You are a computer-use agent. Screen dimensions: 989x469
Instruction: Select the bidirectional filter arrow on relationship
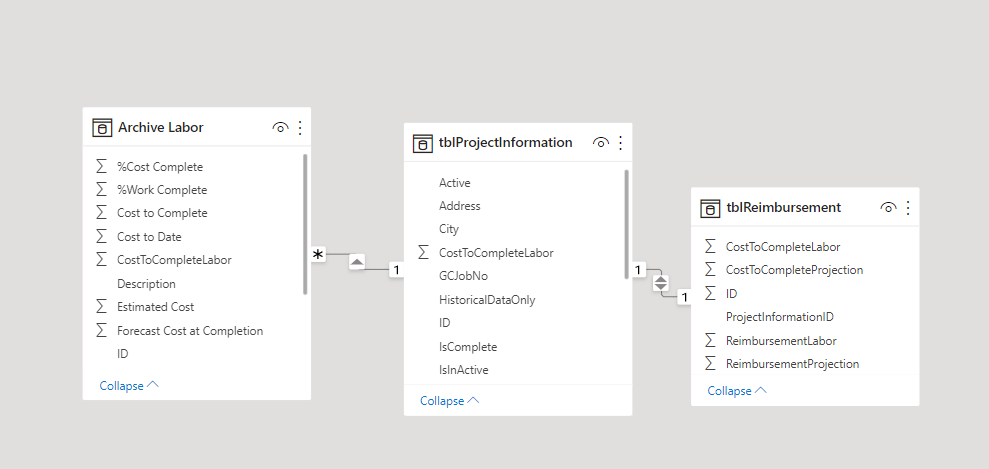pos(660,283)
